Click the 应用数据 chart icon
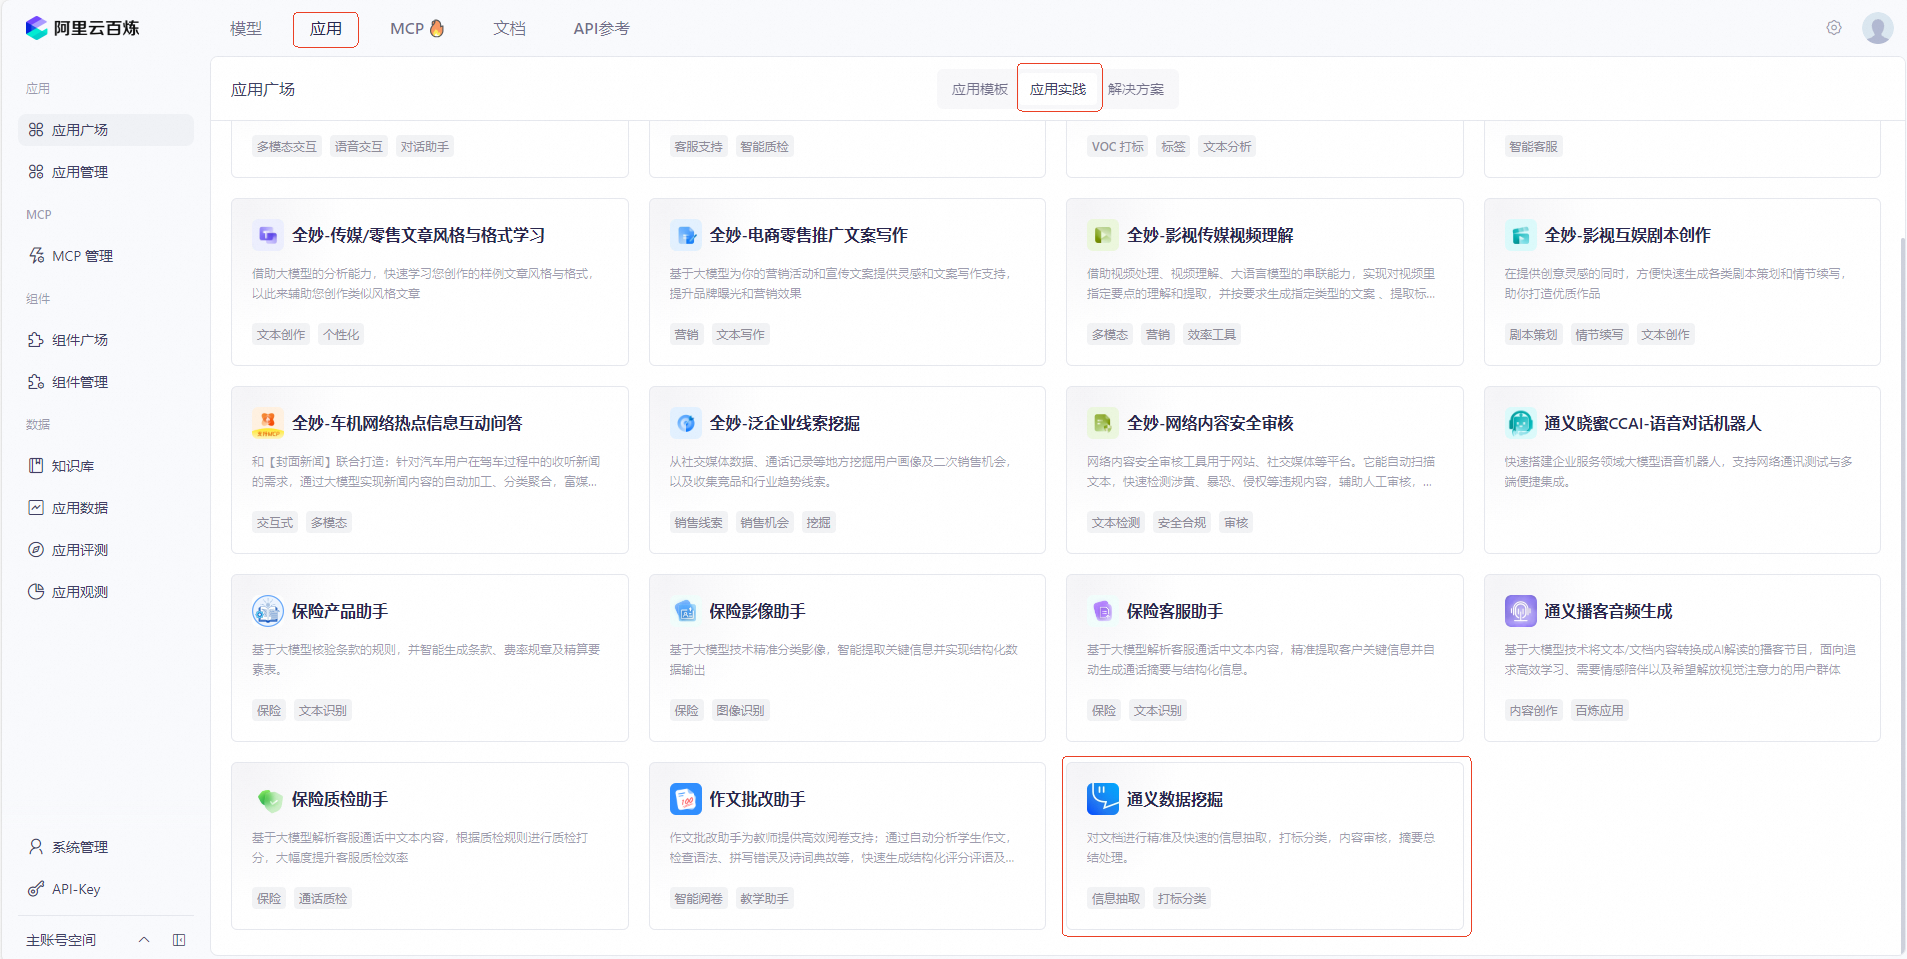Image resolution: width=1907 pixels, height=959 pixels. click(x=36, y=508)
